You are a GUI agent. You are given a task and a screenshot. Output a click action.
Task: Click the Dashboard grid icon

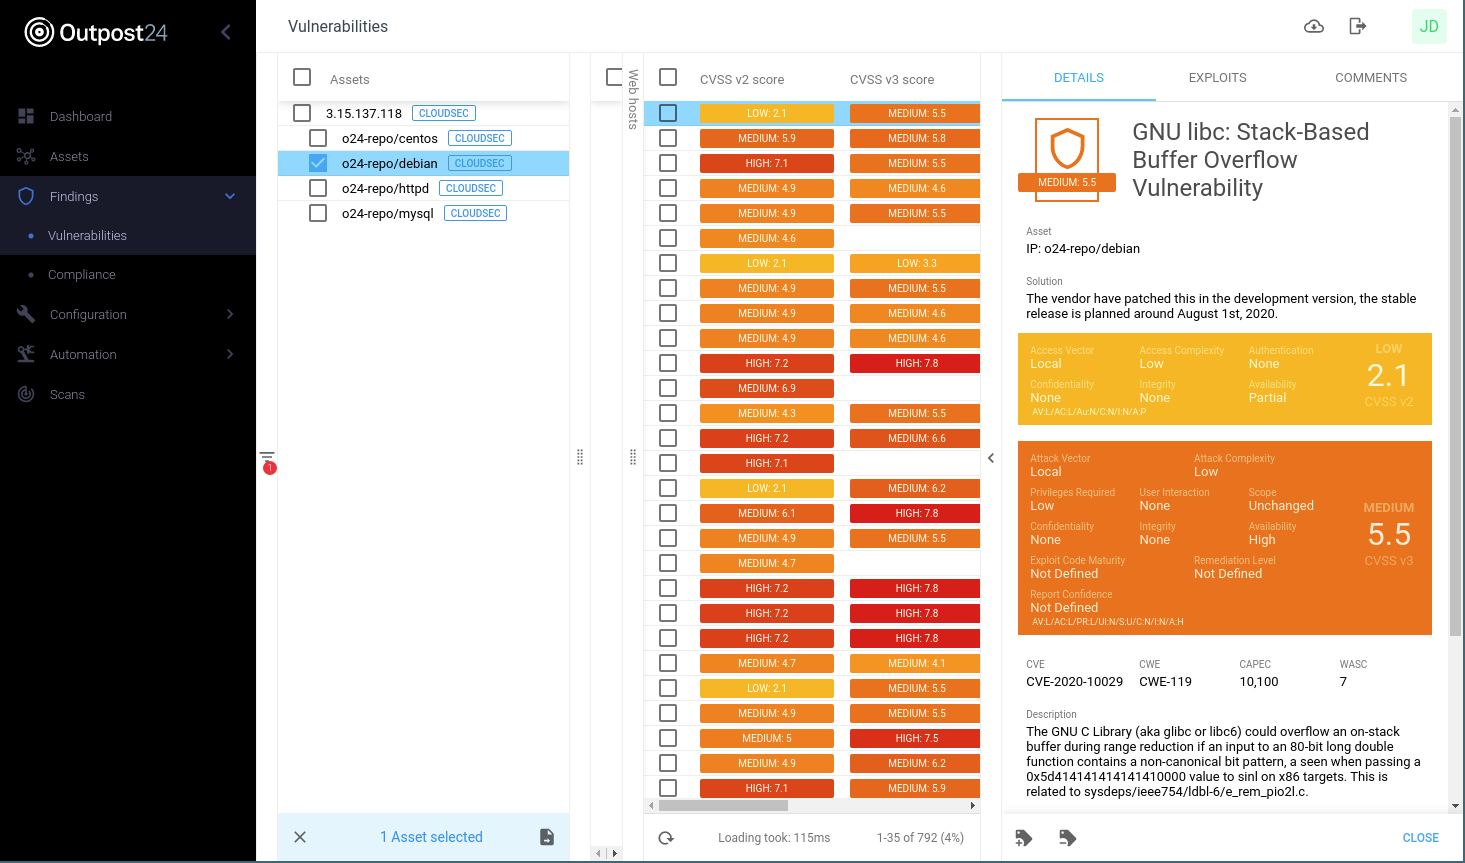tap(26, 116)
